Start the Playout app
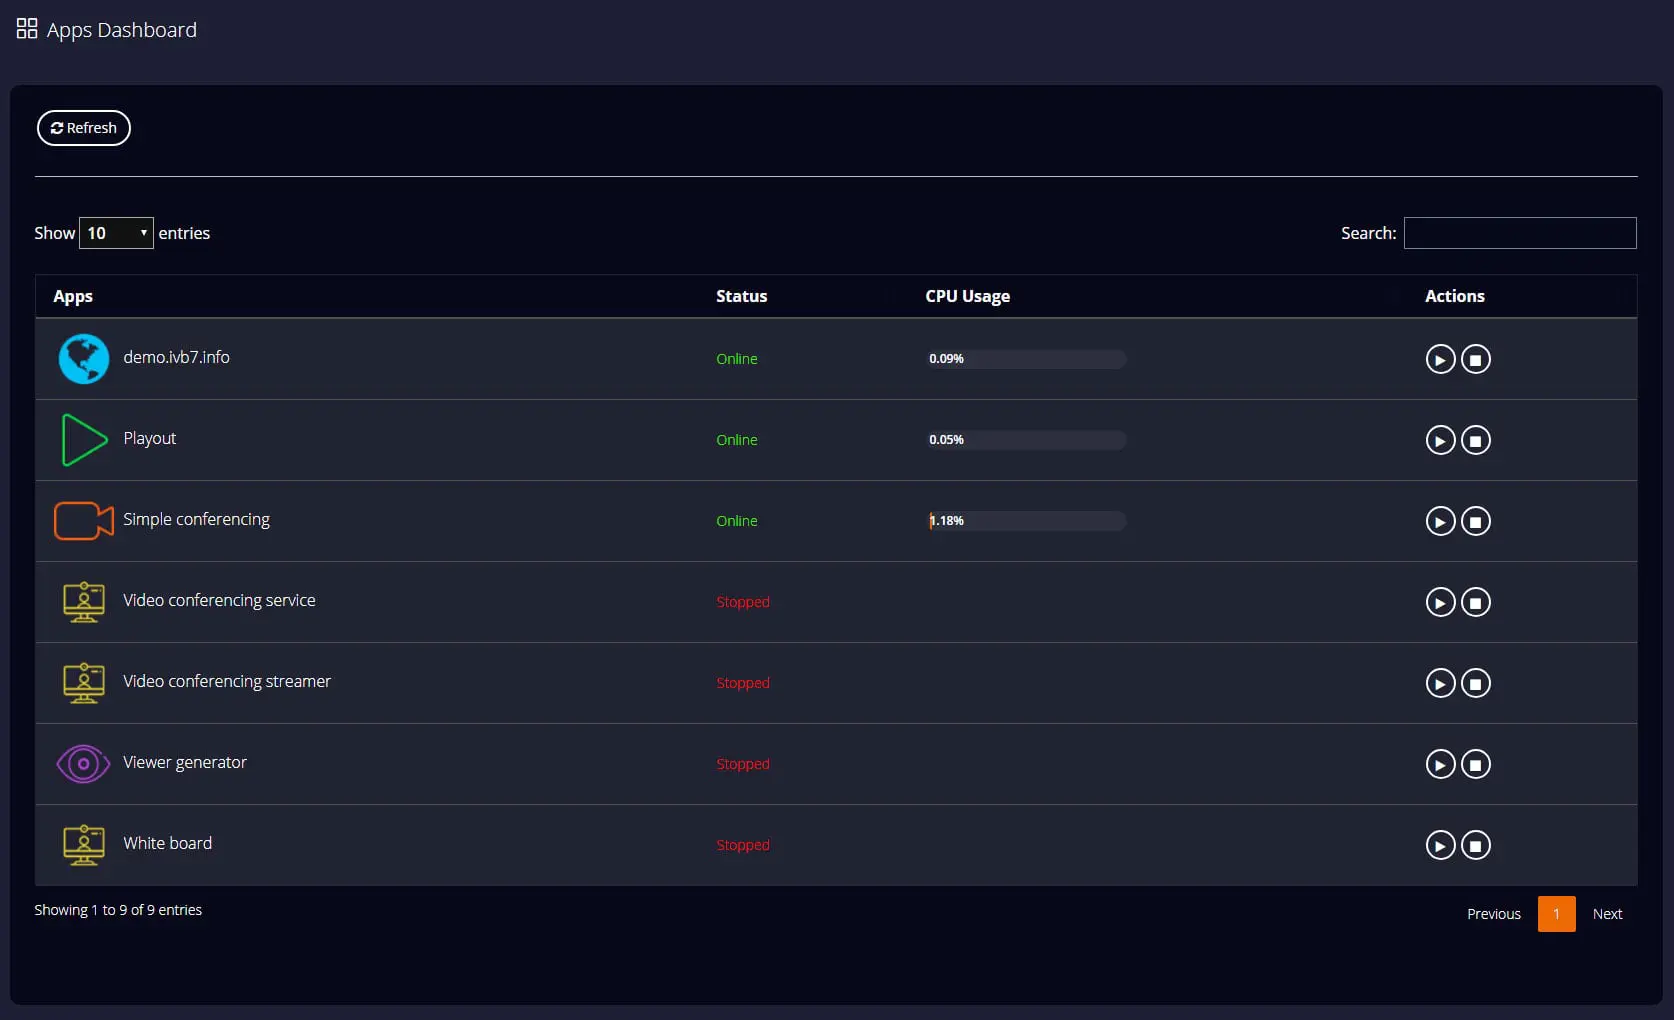 (1440, 440)
